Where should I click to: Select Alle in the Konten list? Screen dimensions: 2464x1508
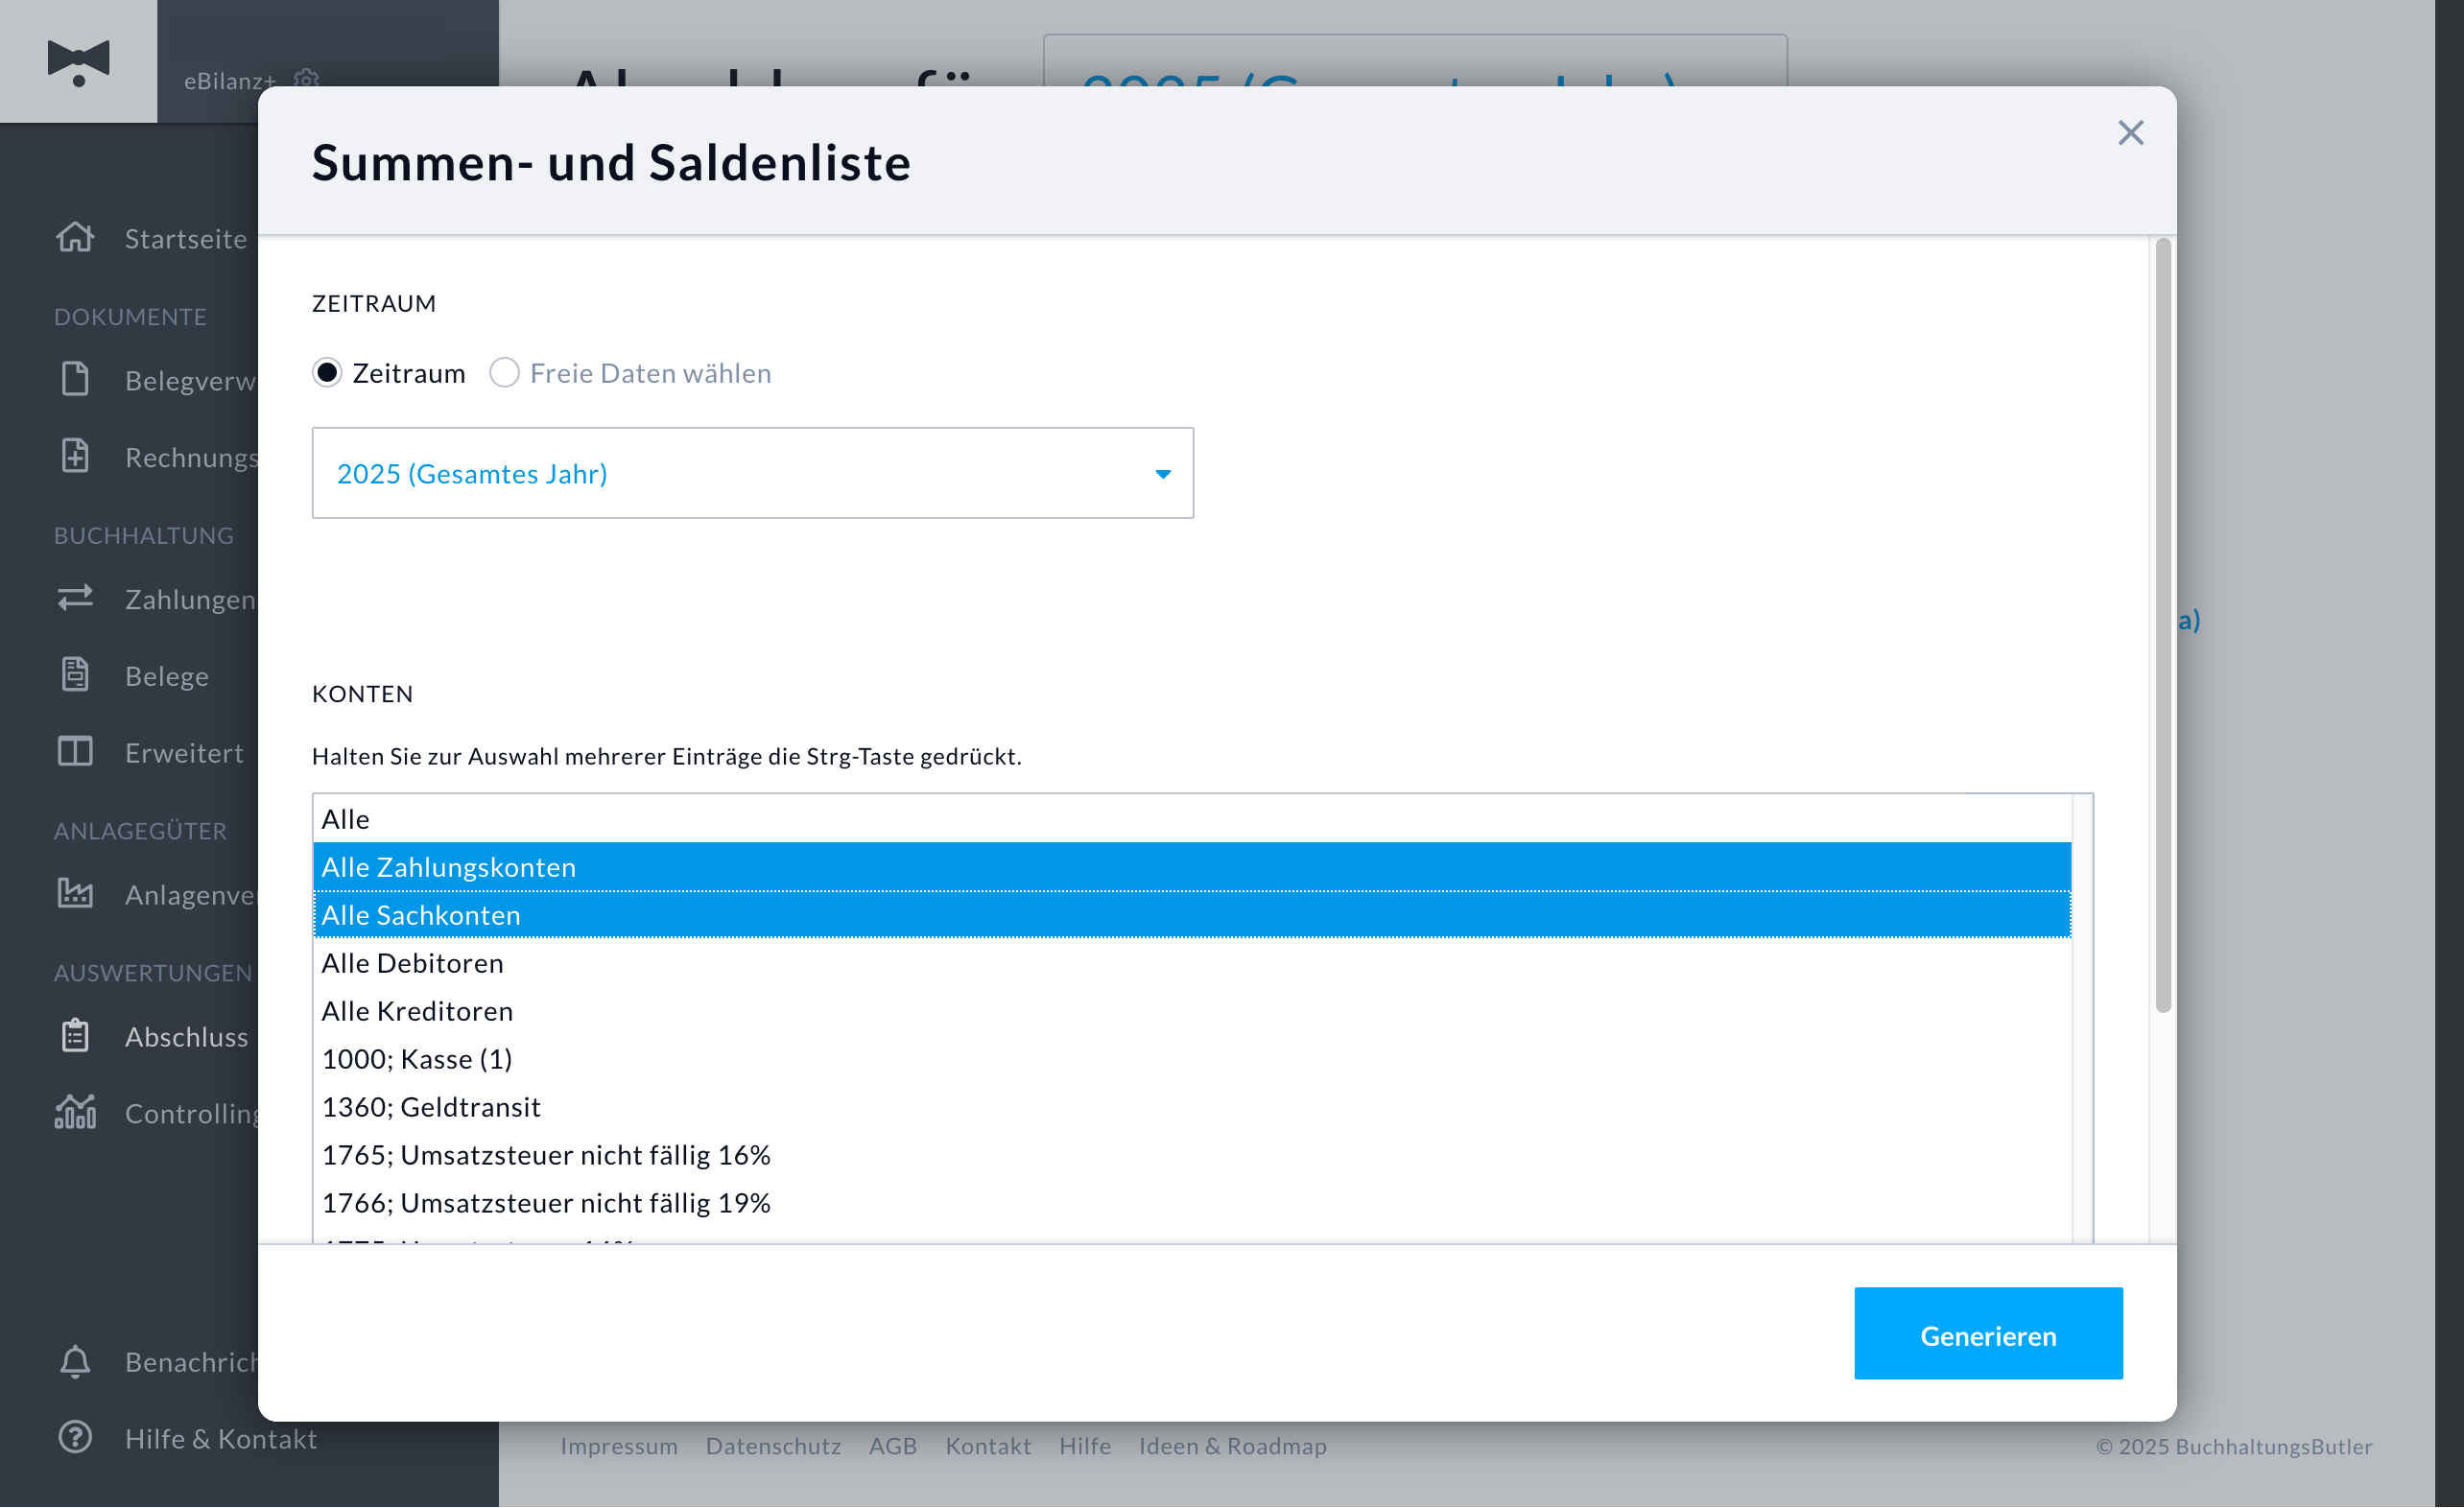tap(1192, 819)
